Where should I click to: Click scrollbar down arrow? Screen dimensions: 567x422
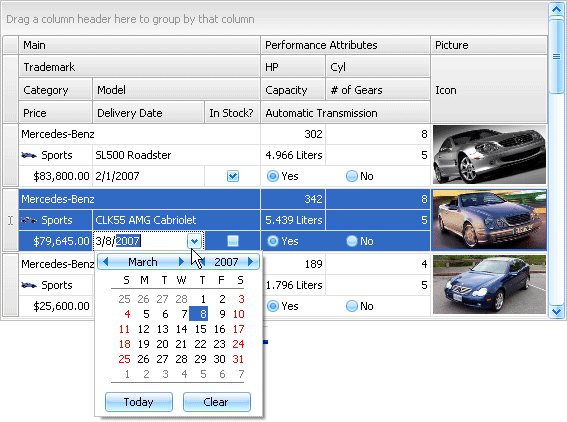557,311
